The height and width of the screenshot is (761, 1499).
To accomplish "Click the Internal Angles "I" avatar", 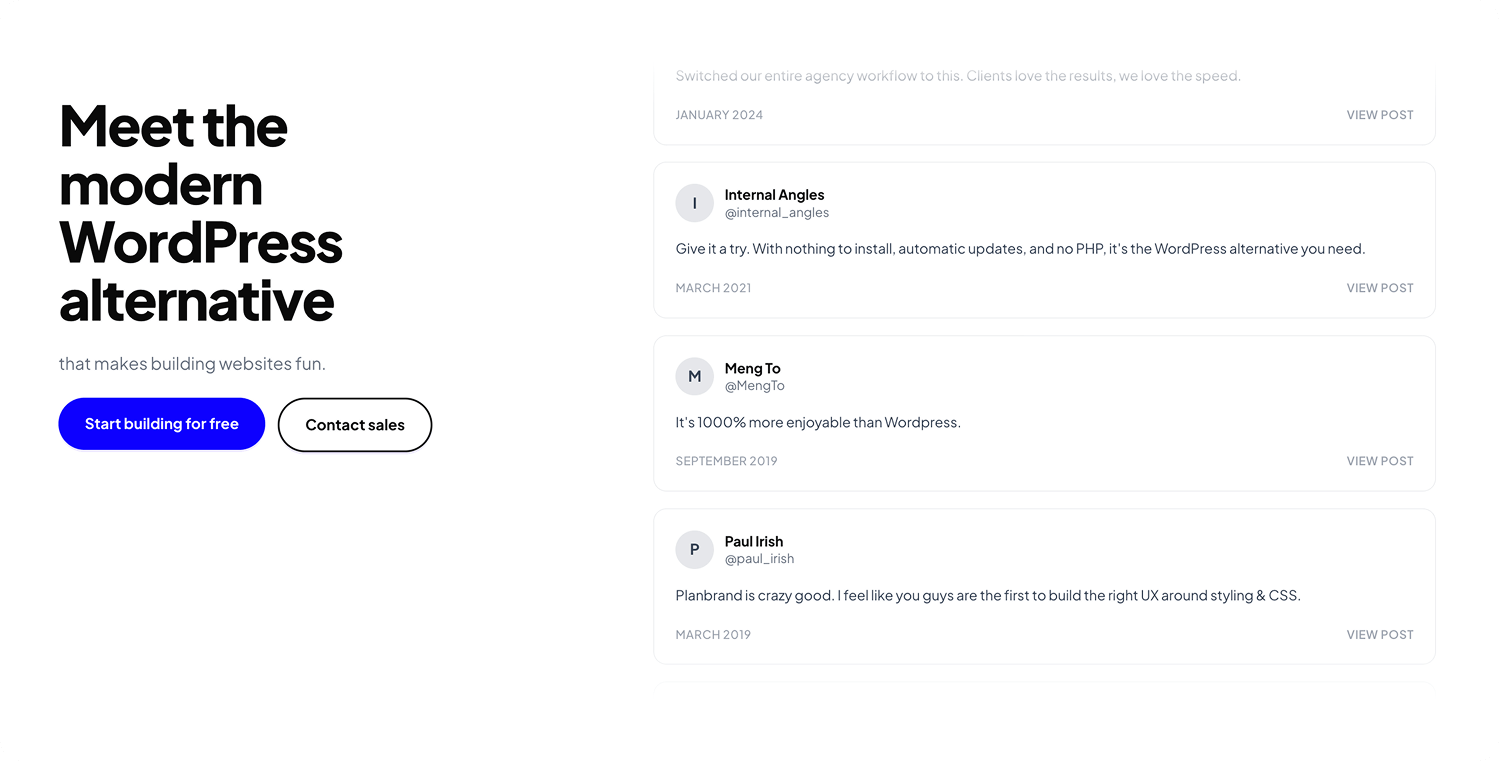I will (x=694, y=203).
